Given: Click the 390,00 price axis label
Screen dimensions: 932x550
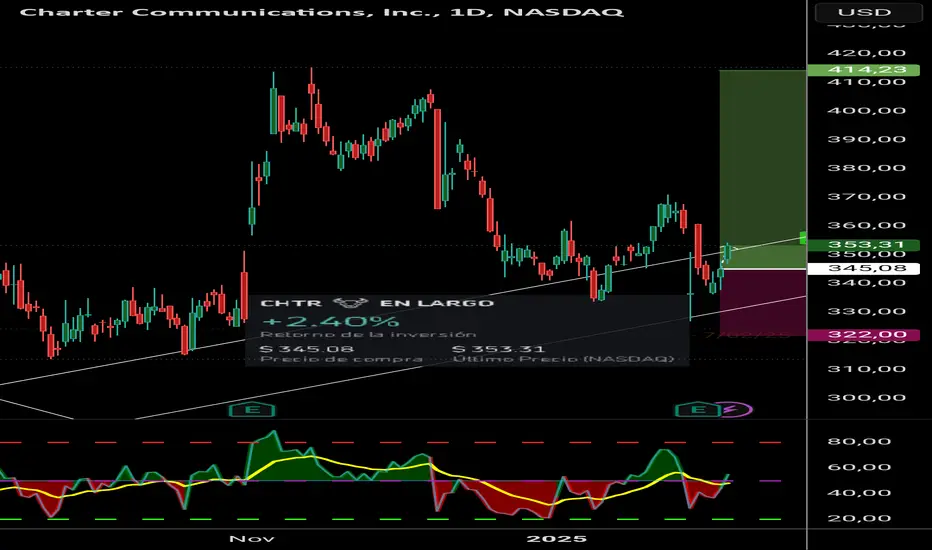Looking at the screenshot, I should 867,139.
